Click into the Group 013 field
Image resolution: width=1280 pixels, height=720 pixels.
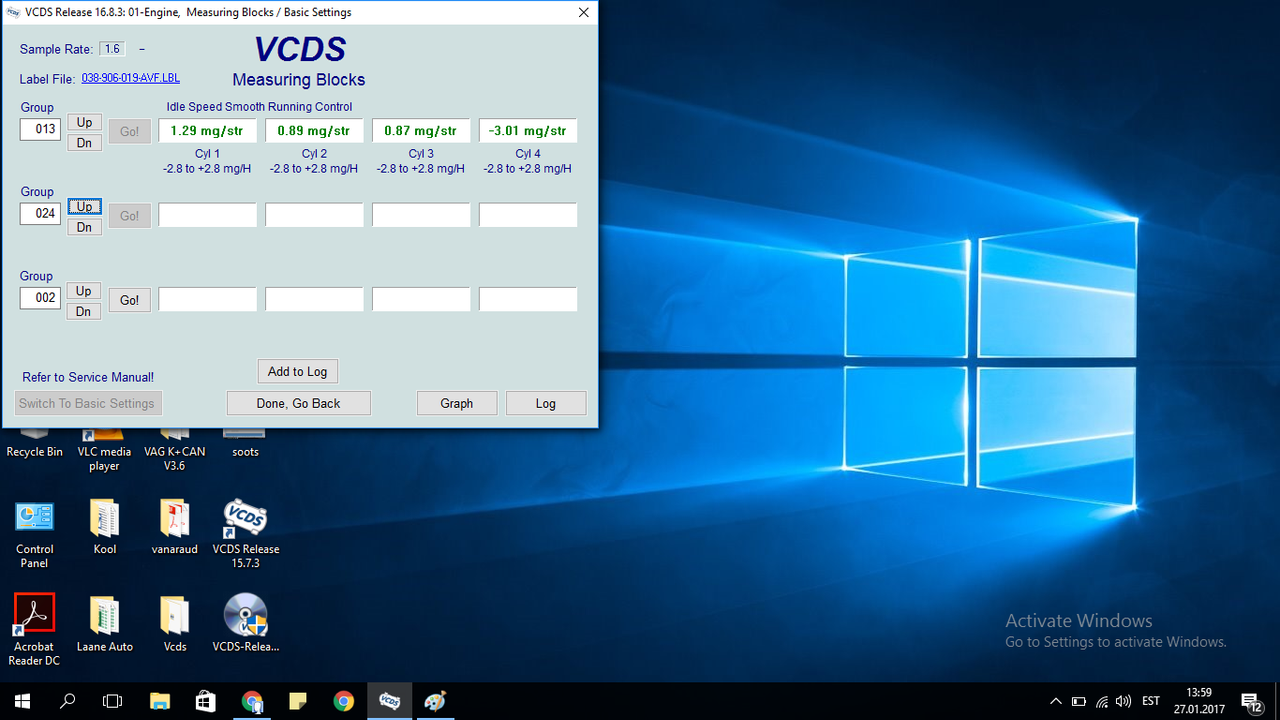point(40,129)
